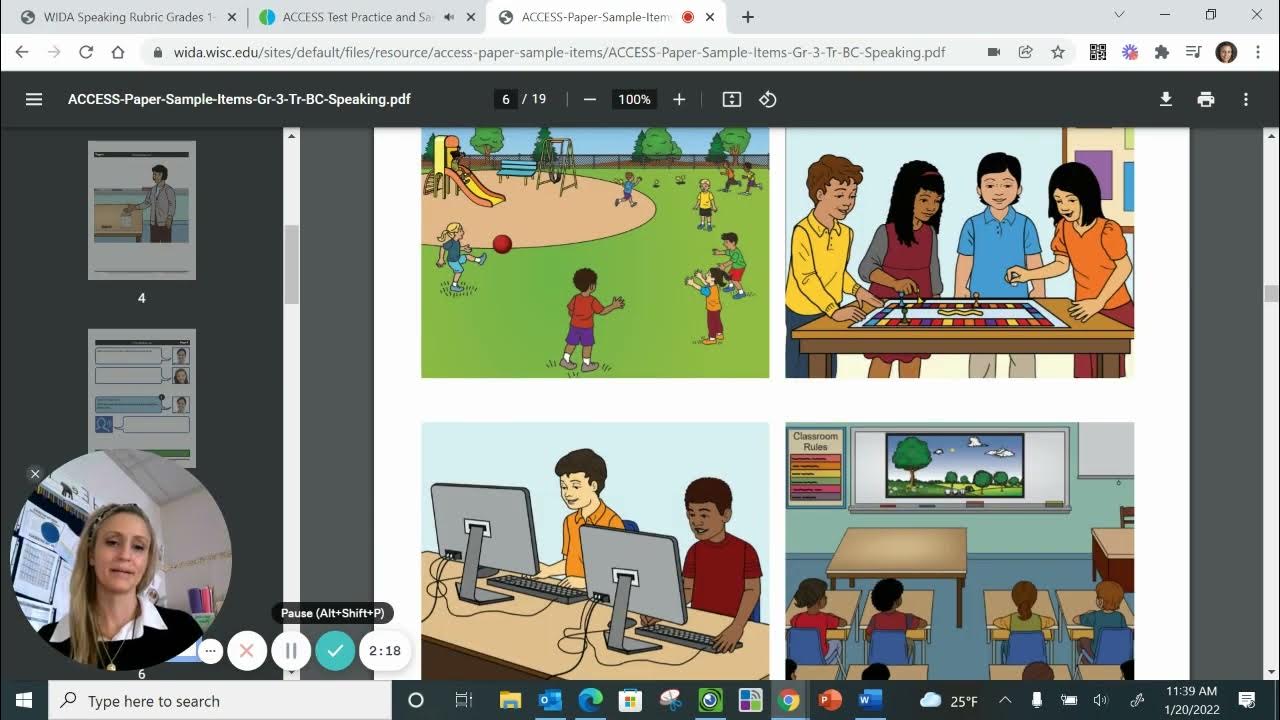The width and height of the screenshot is (1280, 720).
Task: Close the WIDA Speaking Rubric tab
Action: (x=232, y=17)
